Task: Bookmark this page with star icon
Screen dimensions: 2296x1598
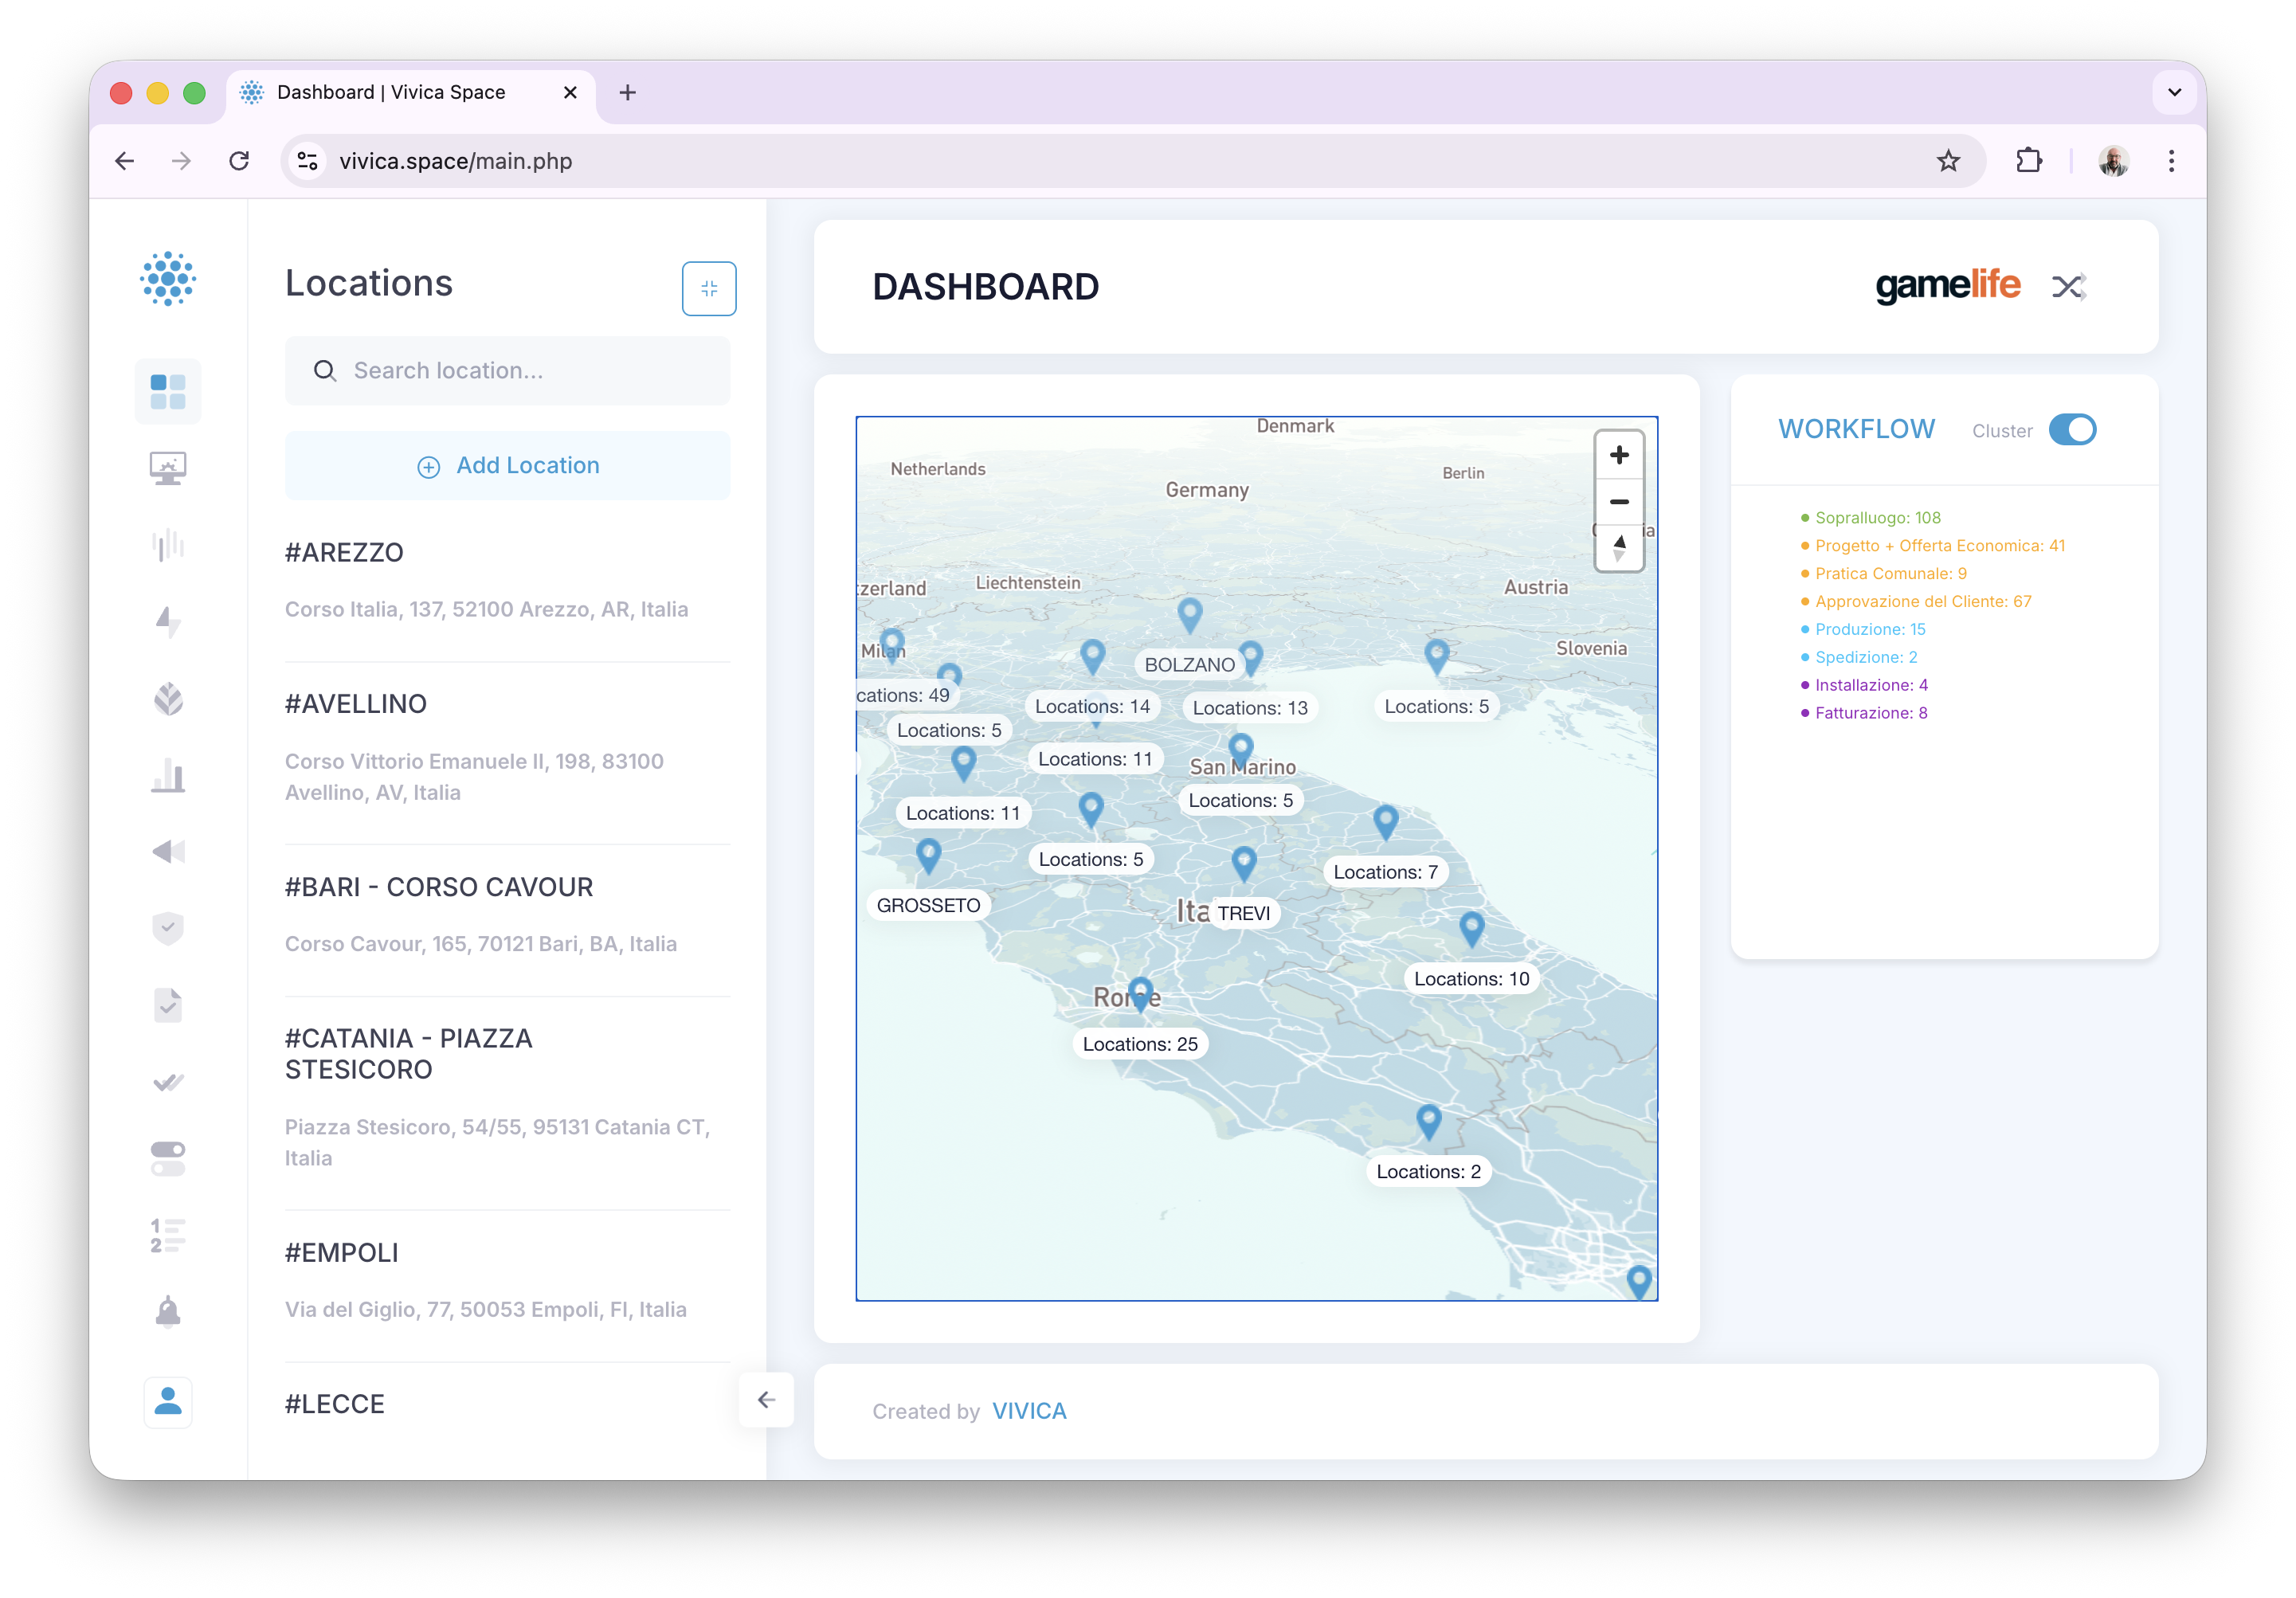Action: pos(1948,161)
